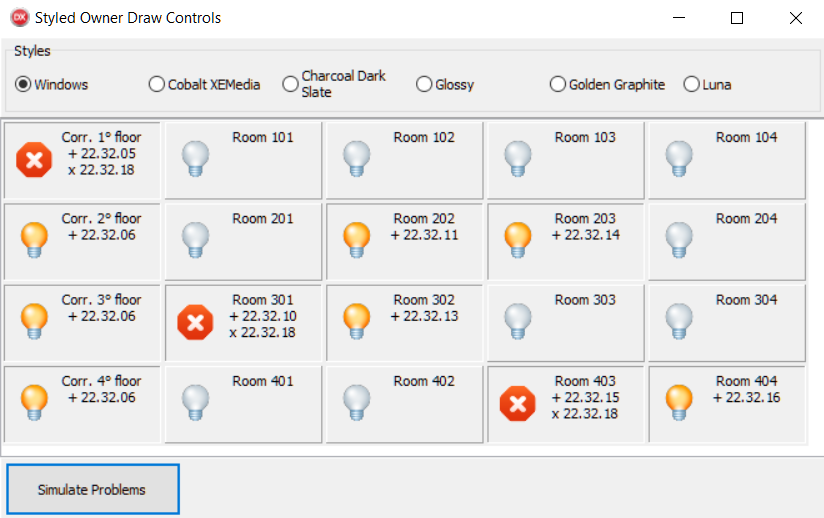
Task: Choose the Charcoal Dark Slate style option
Action: 291,84
